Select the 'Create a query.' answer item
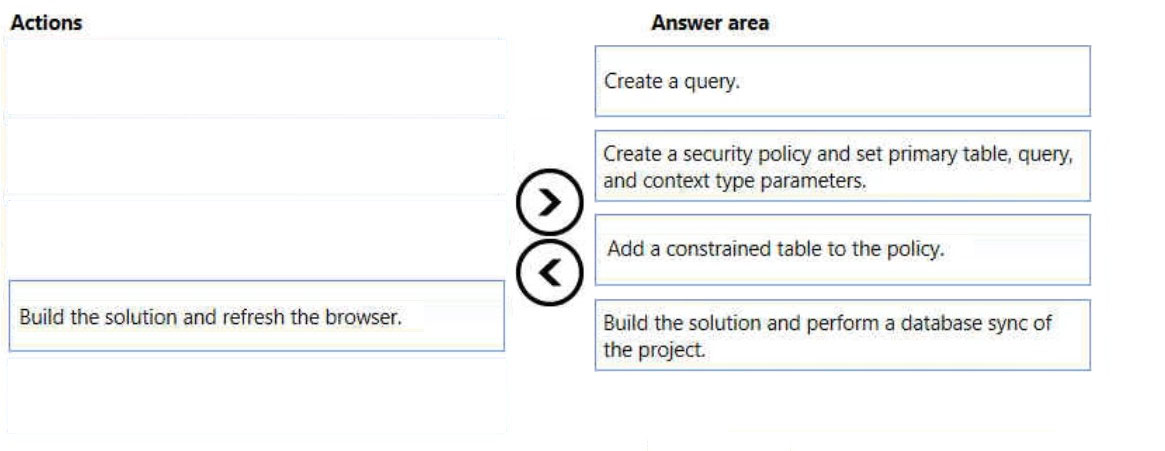This screenshot has height=451, width=1165. point(843,81)
